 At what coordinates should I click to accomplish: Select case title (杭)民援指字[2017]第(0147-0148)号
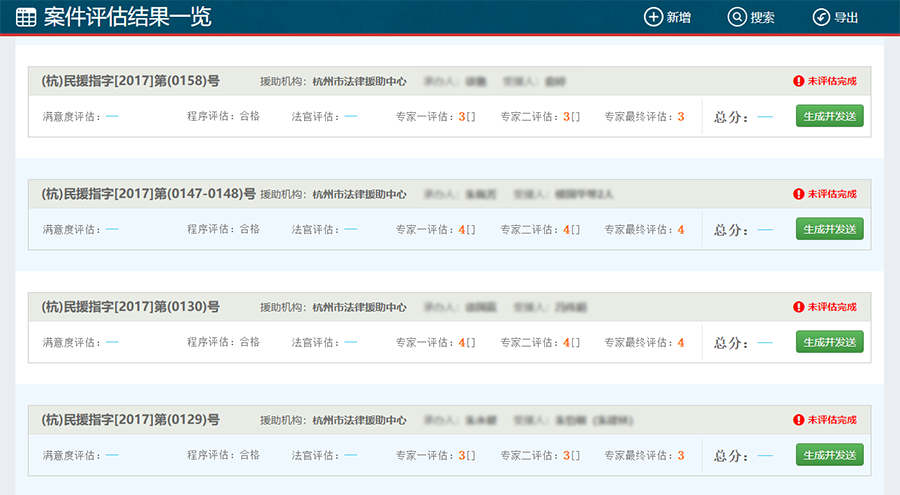(148, 194)
